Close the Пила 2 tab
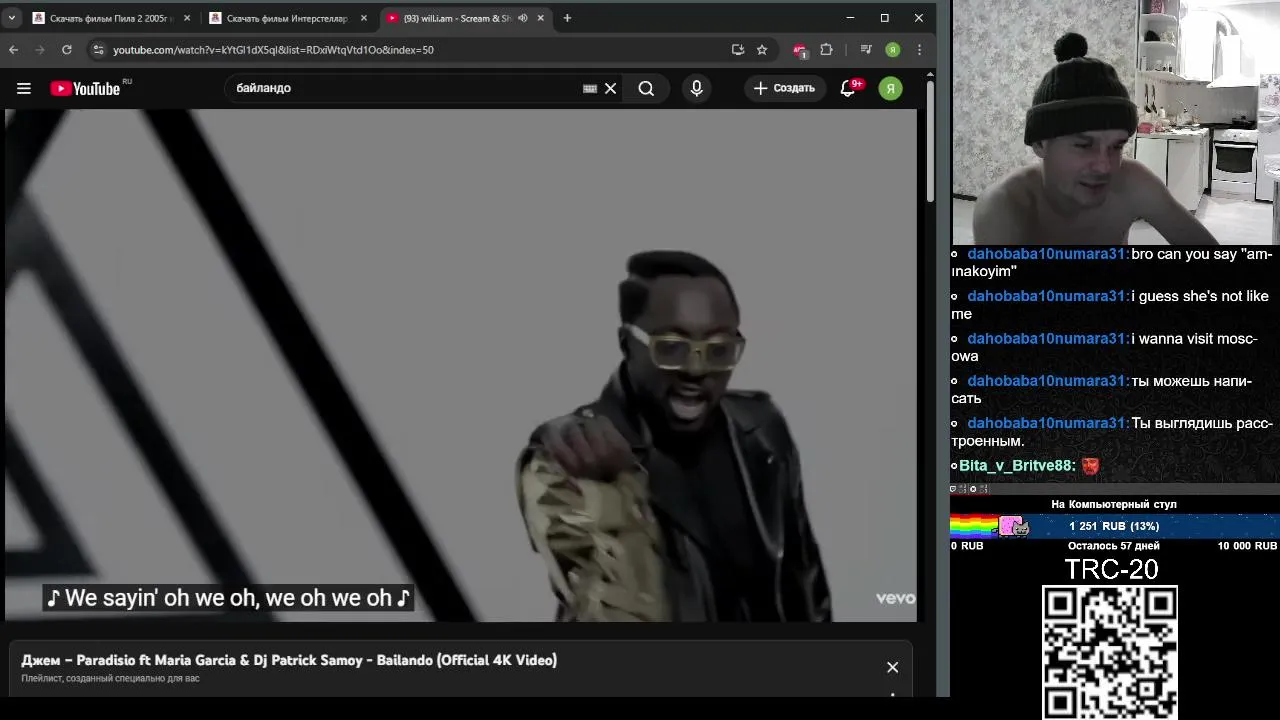The height and width of the screenshot is (720, 1280). point(187,18)
